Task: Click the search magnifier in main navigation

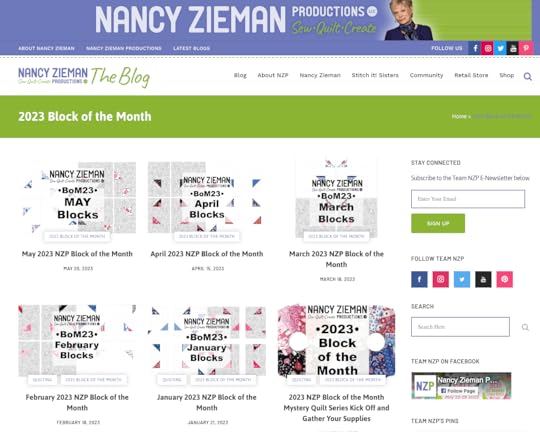Action: coord(528,76)
